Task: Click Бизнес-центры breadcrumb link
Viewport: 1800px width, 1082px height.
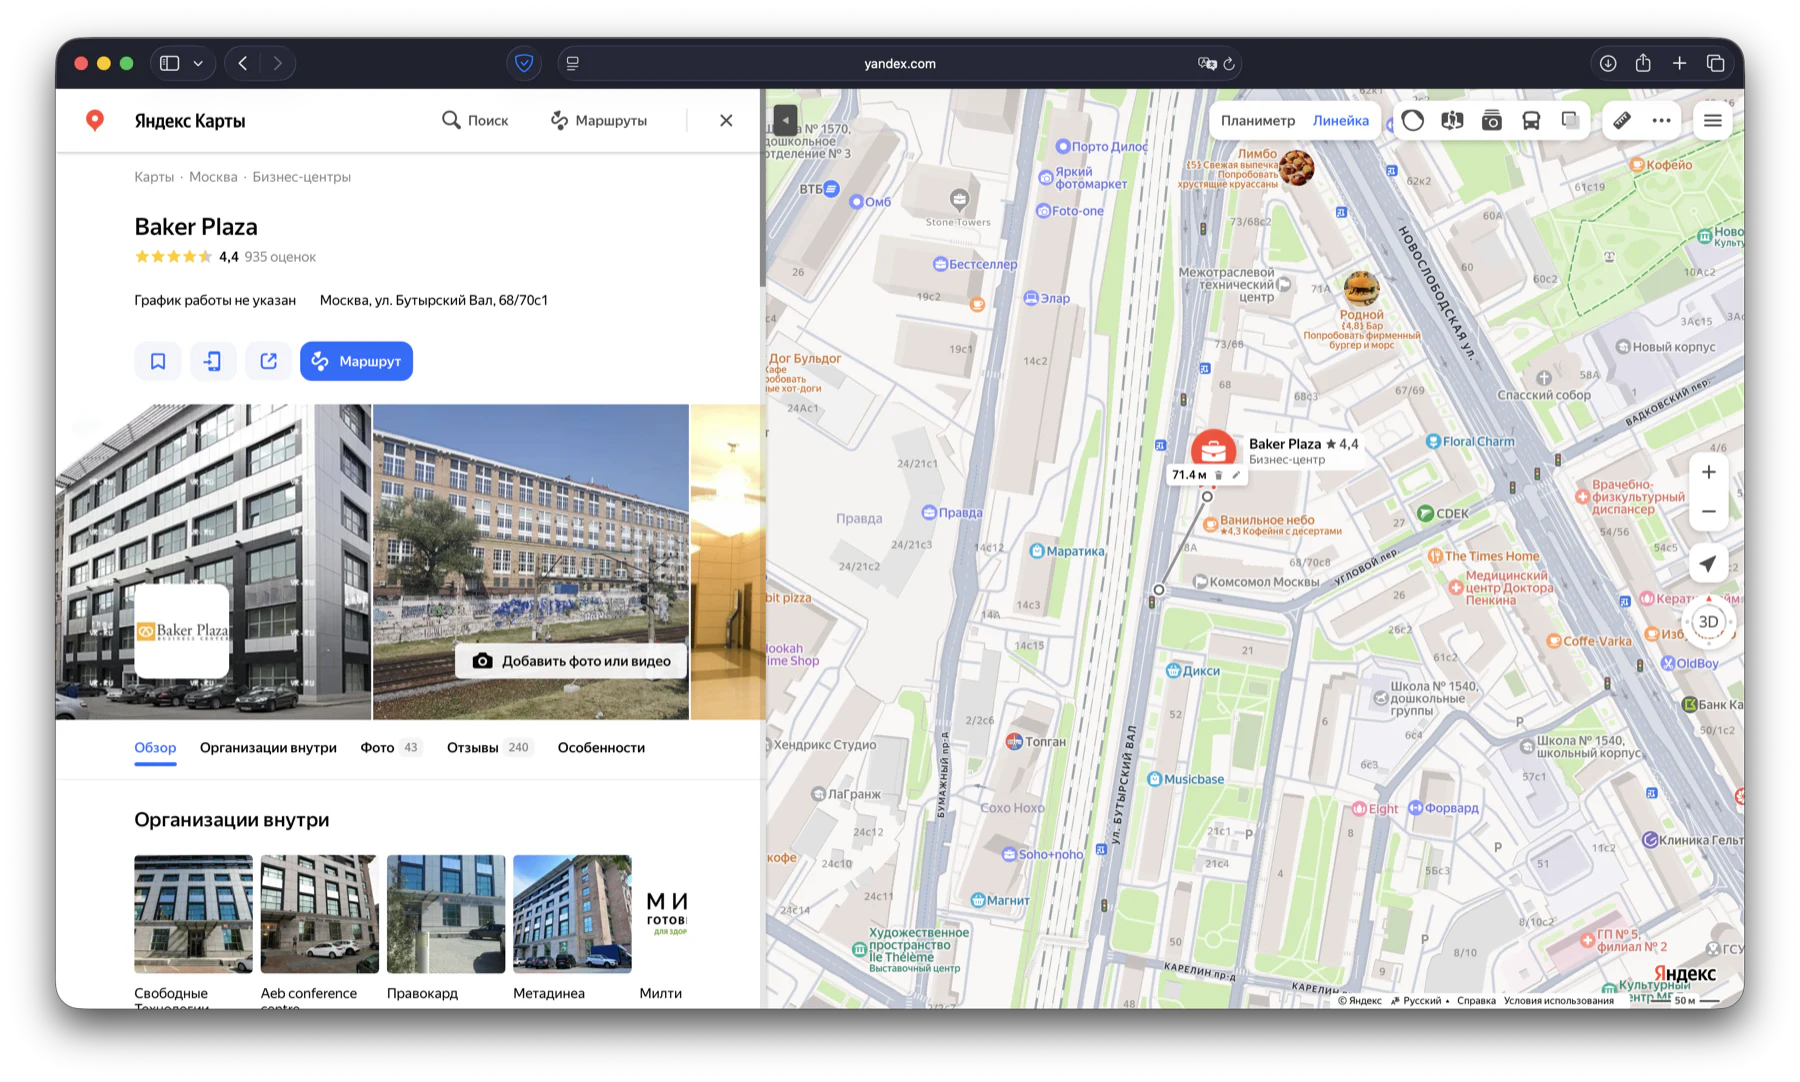Action: 301,177
